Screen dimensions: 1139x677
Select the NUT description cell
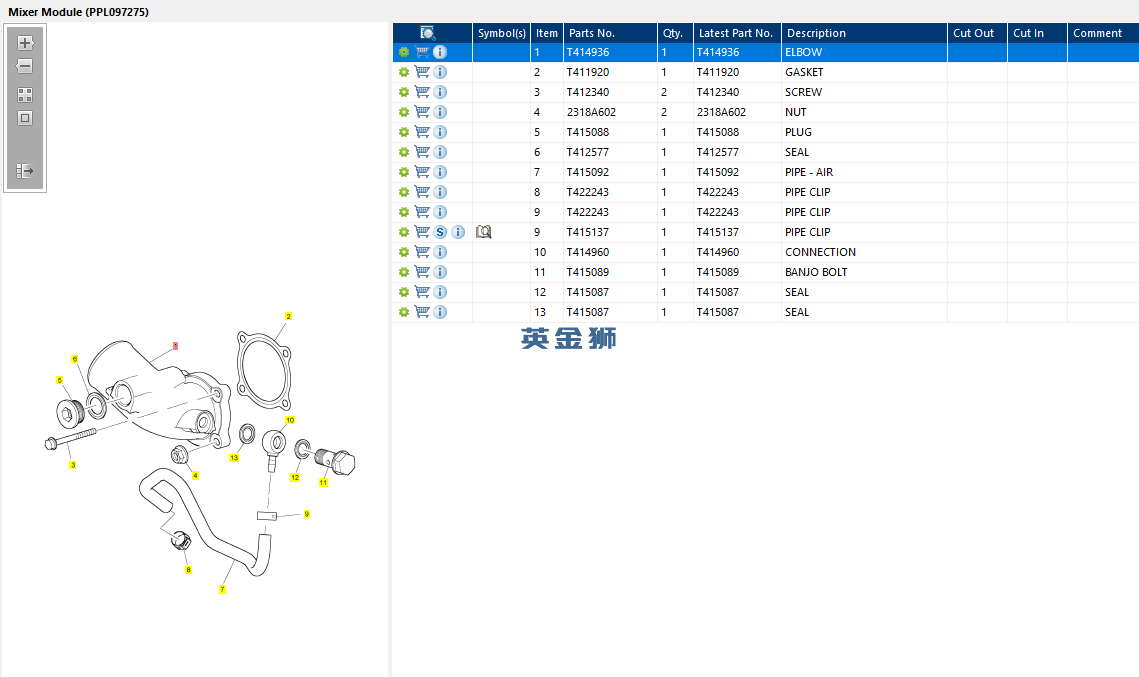(864, 112)
